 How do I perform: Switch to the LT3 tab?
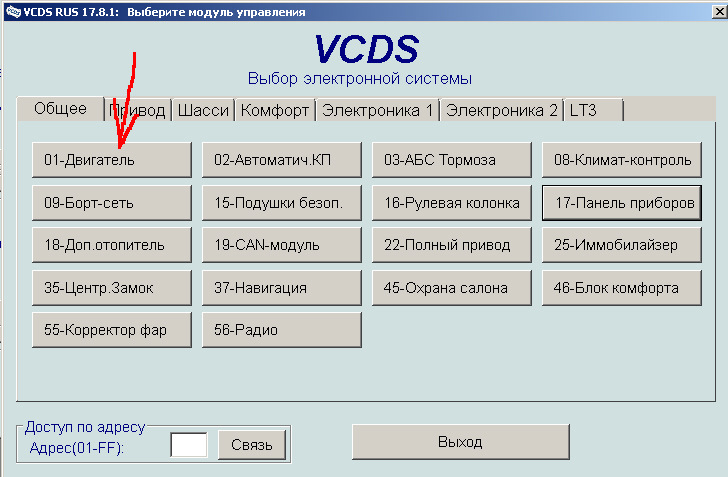[x=593, y=111]
